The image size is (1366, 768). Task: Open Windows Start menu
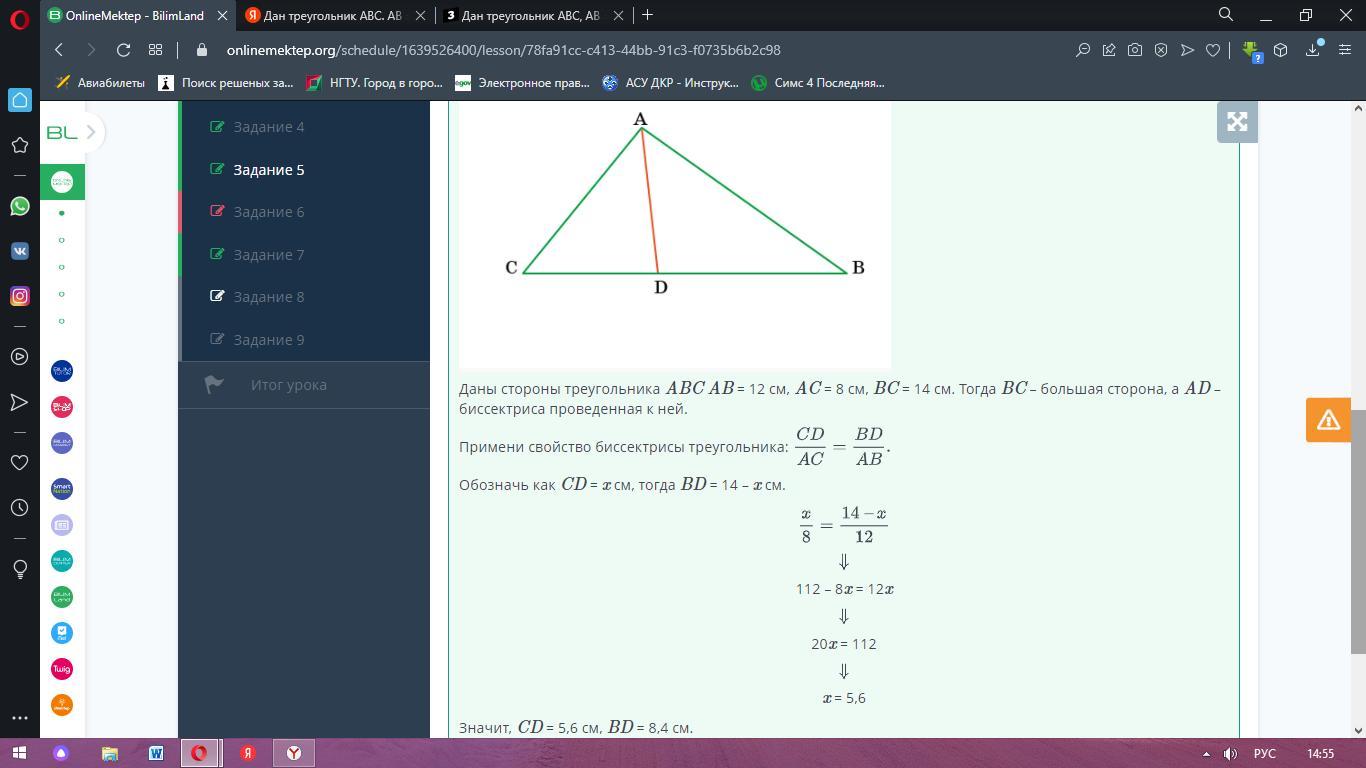tap(20, 753)
